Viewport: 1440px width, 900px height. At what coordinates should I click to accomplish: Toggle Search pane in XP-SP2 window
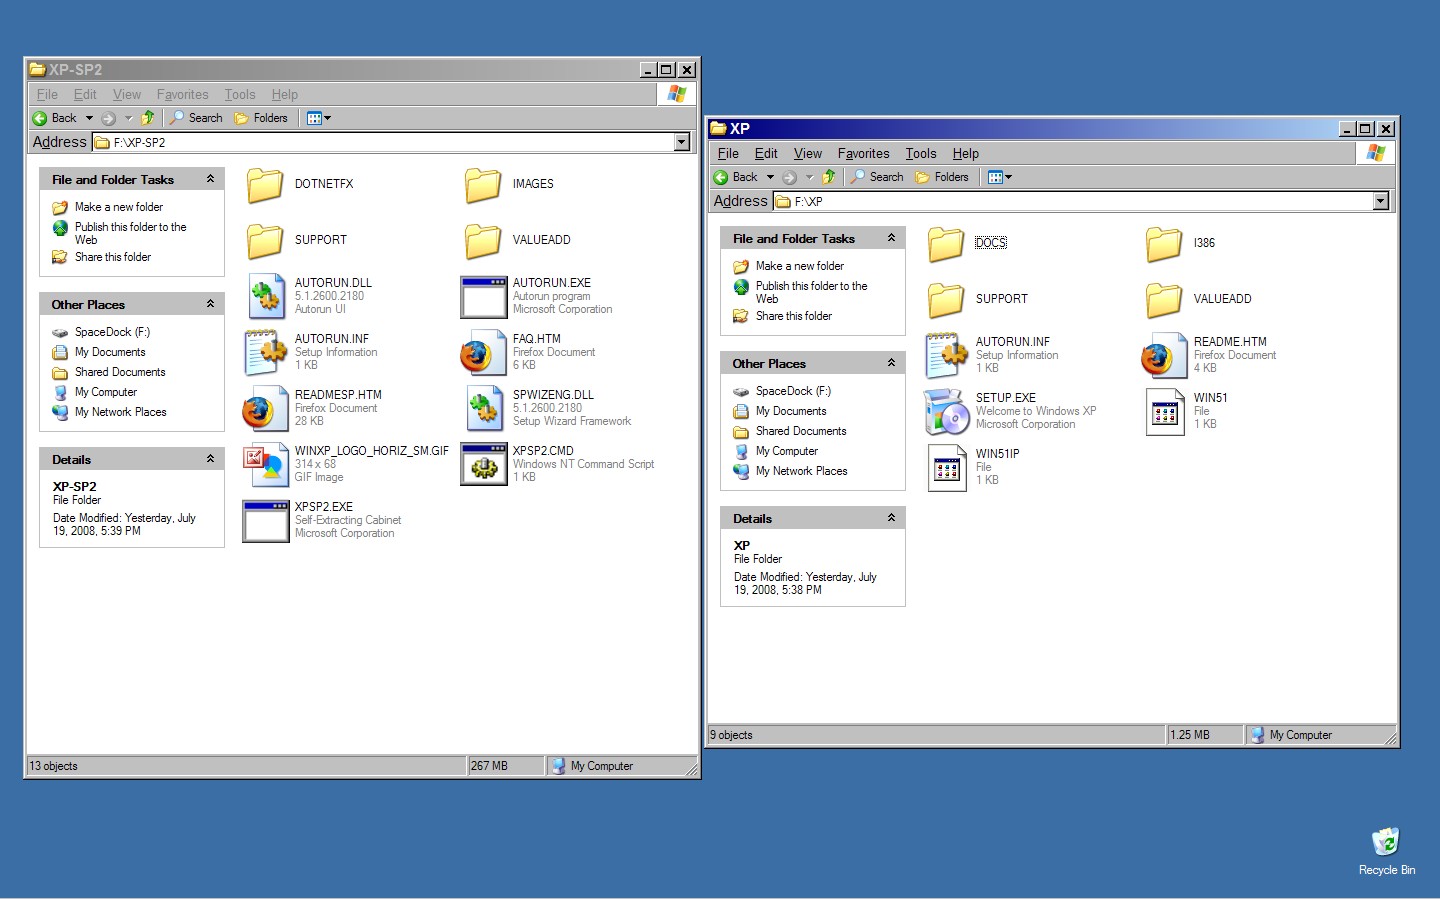point(196,118)
